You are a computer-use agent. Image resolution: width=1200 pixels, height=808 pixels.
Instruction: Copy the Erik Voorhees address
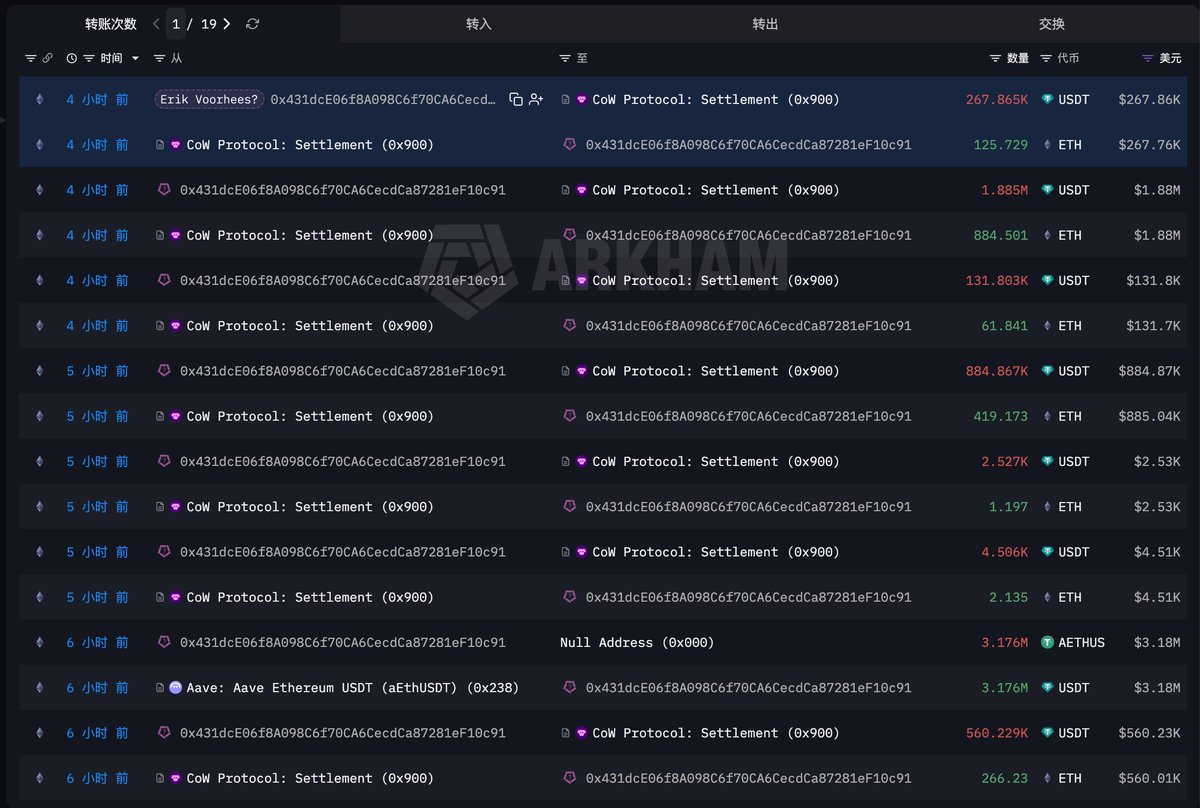coord(516,99)
